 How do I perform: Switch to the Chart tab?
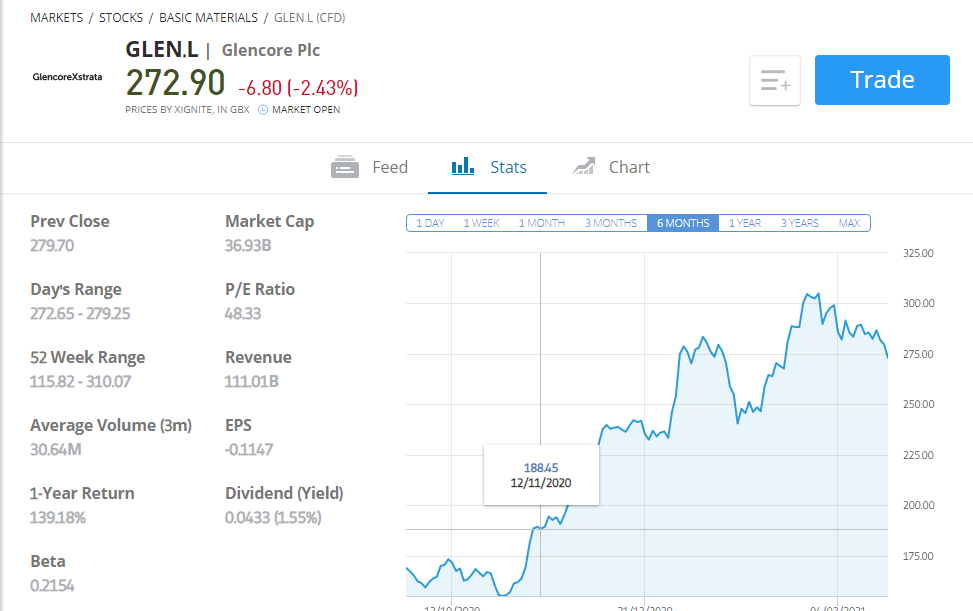(x=611, y=167)
